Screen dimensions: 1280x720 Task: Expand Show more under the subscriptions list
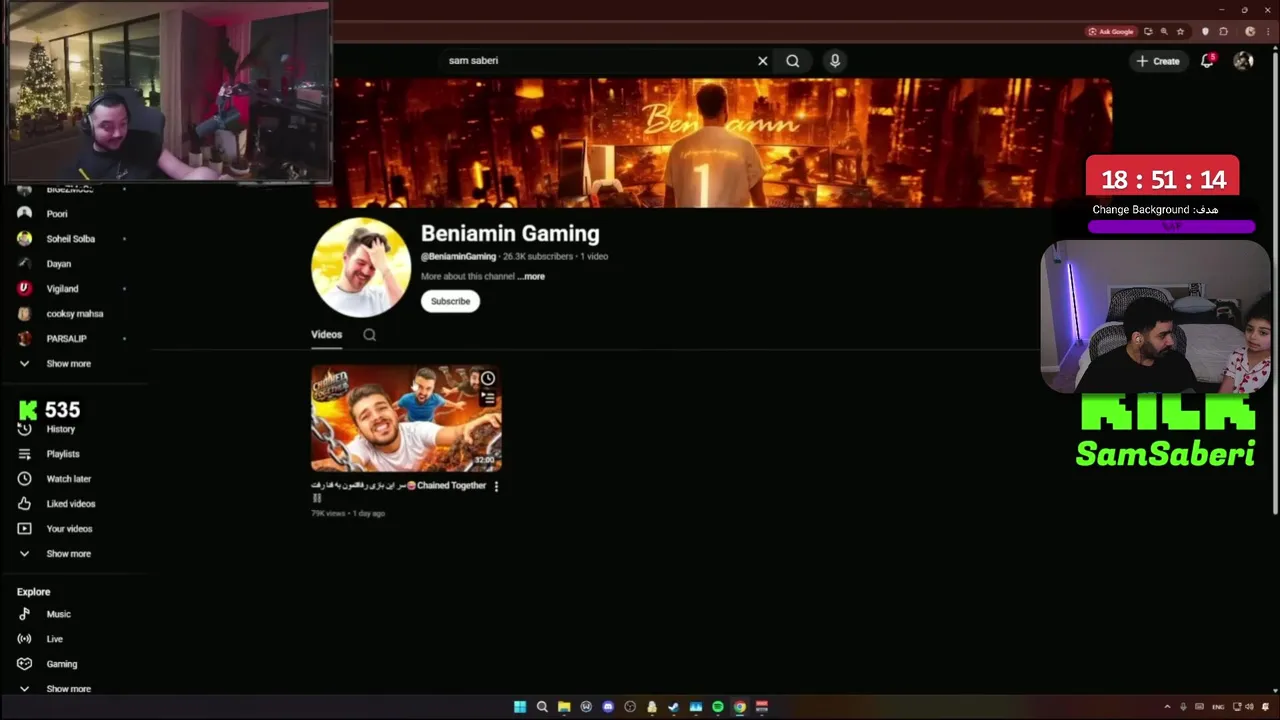coord(70,364)
